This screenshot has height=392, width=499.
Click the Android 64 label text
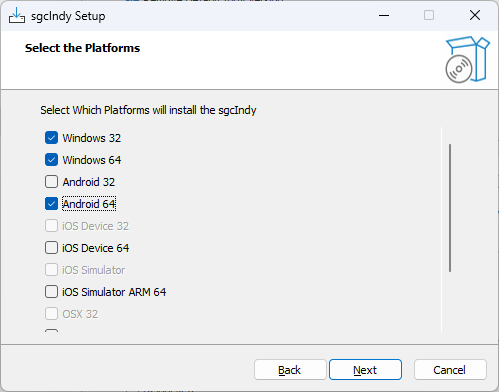[89, 204]
